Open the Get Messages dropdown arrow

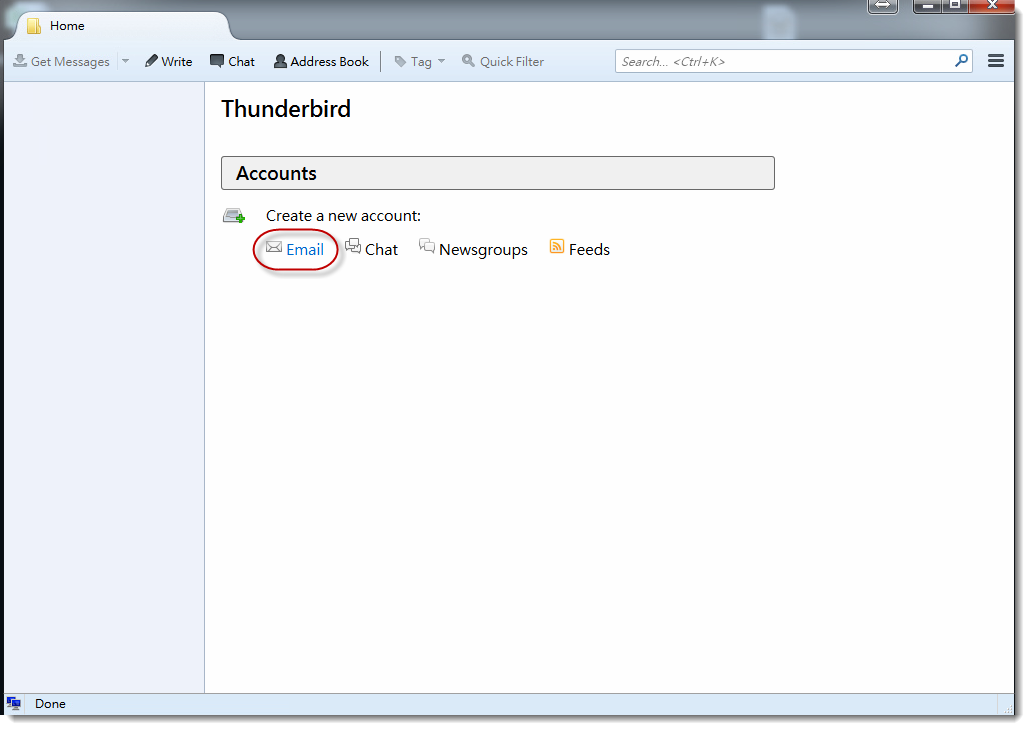[125, 61]
